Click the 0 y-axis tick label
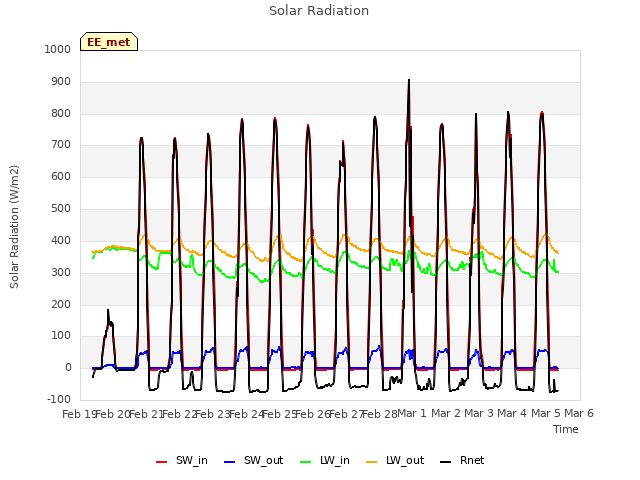The image size is (640, 480). 68,367
